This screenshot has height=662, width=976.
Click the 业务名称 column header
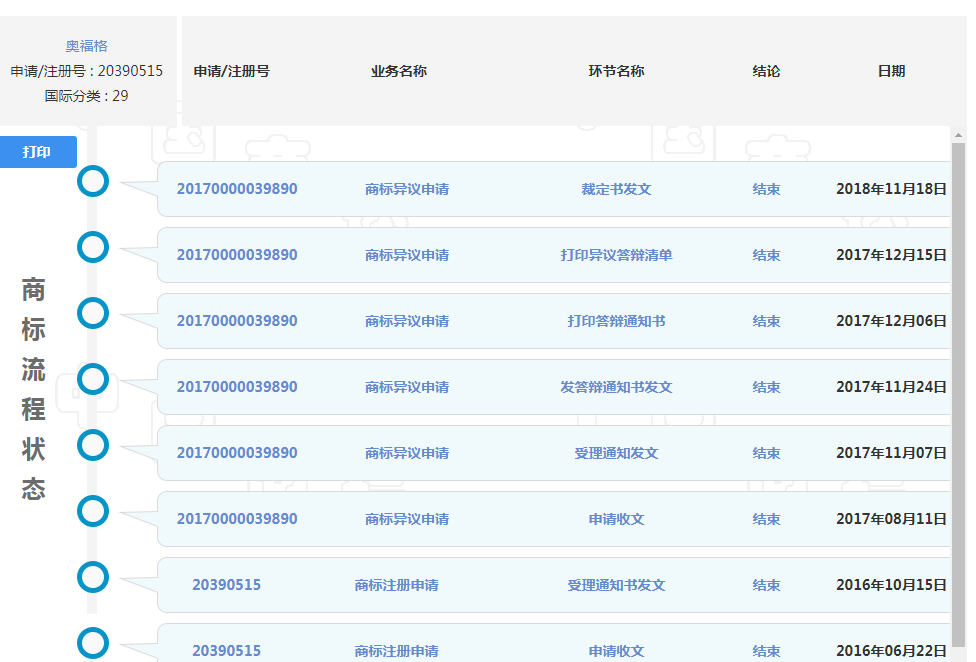click(x=397, y=71)
